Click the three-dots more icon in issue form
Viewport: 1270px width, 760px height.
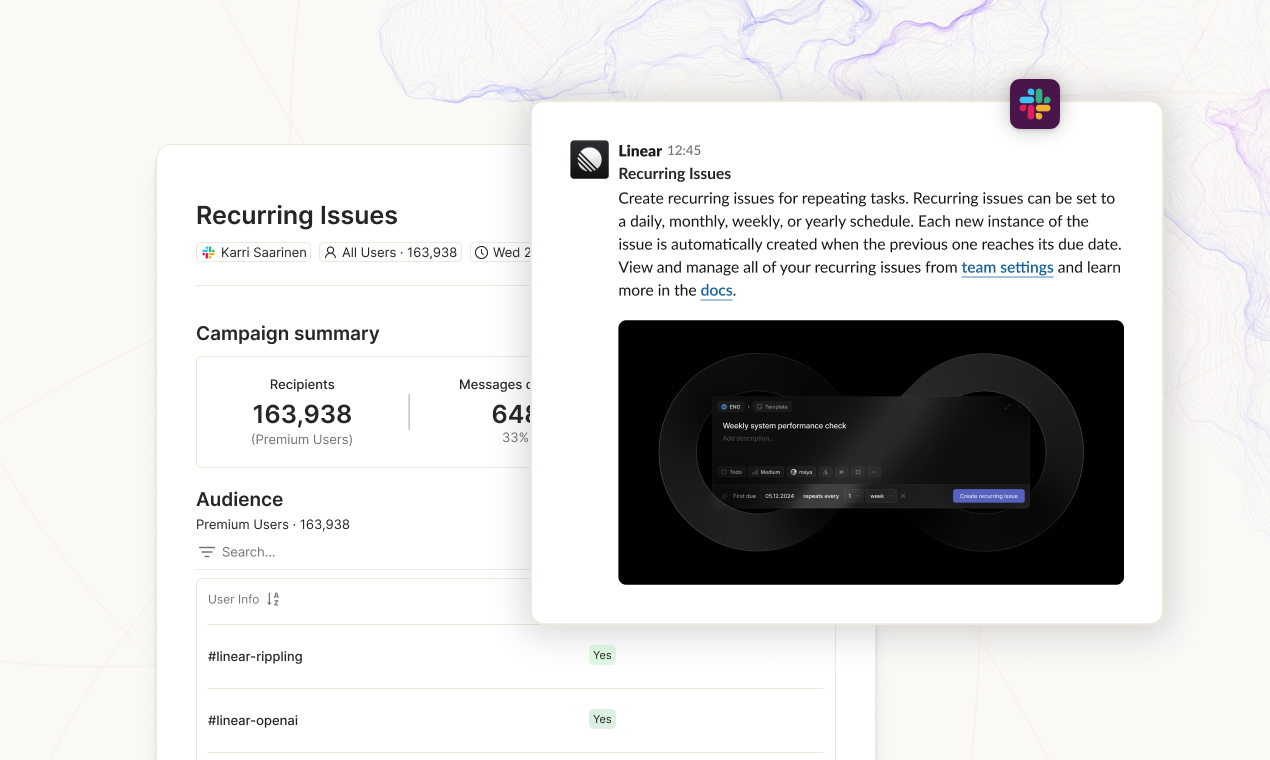pos(873,472)
